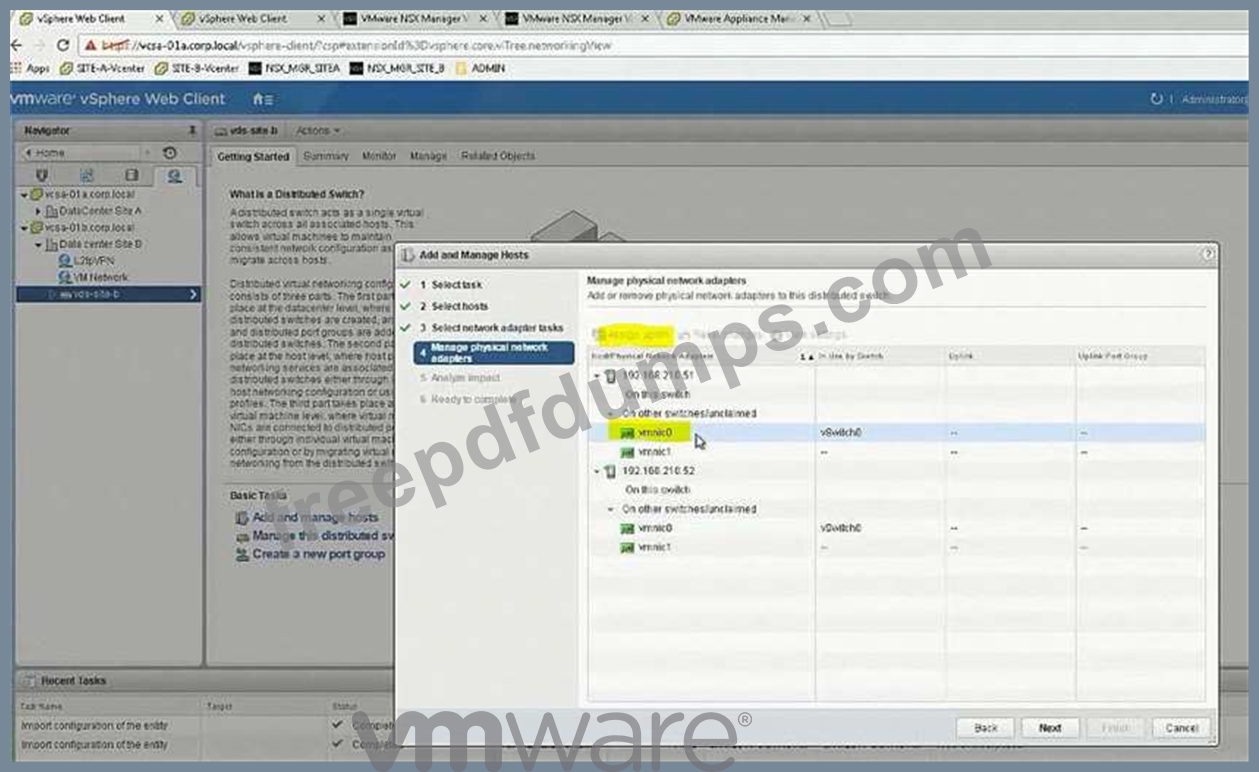Screen dimensions: 1259x772
Task: Open the NSX_MGR_SITEA bookmark
Action: [294, 68]
